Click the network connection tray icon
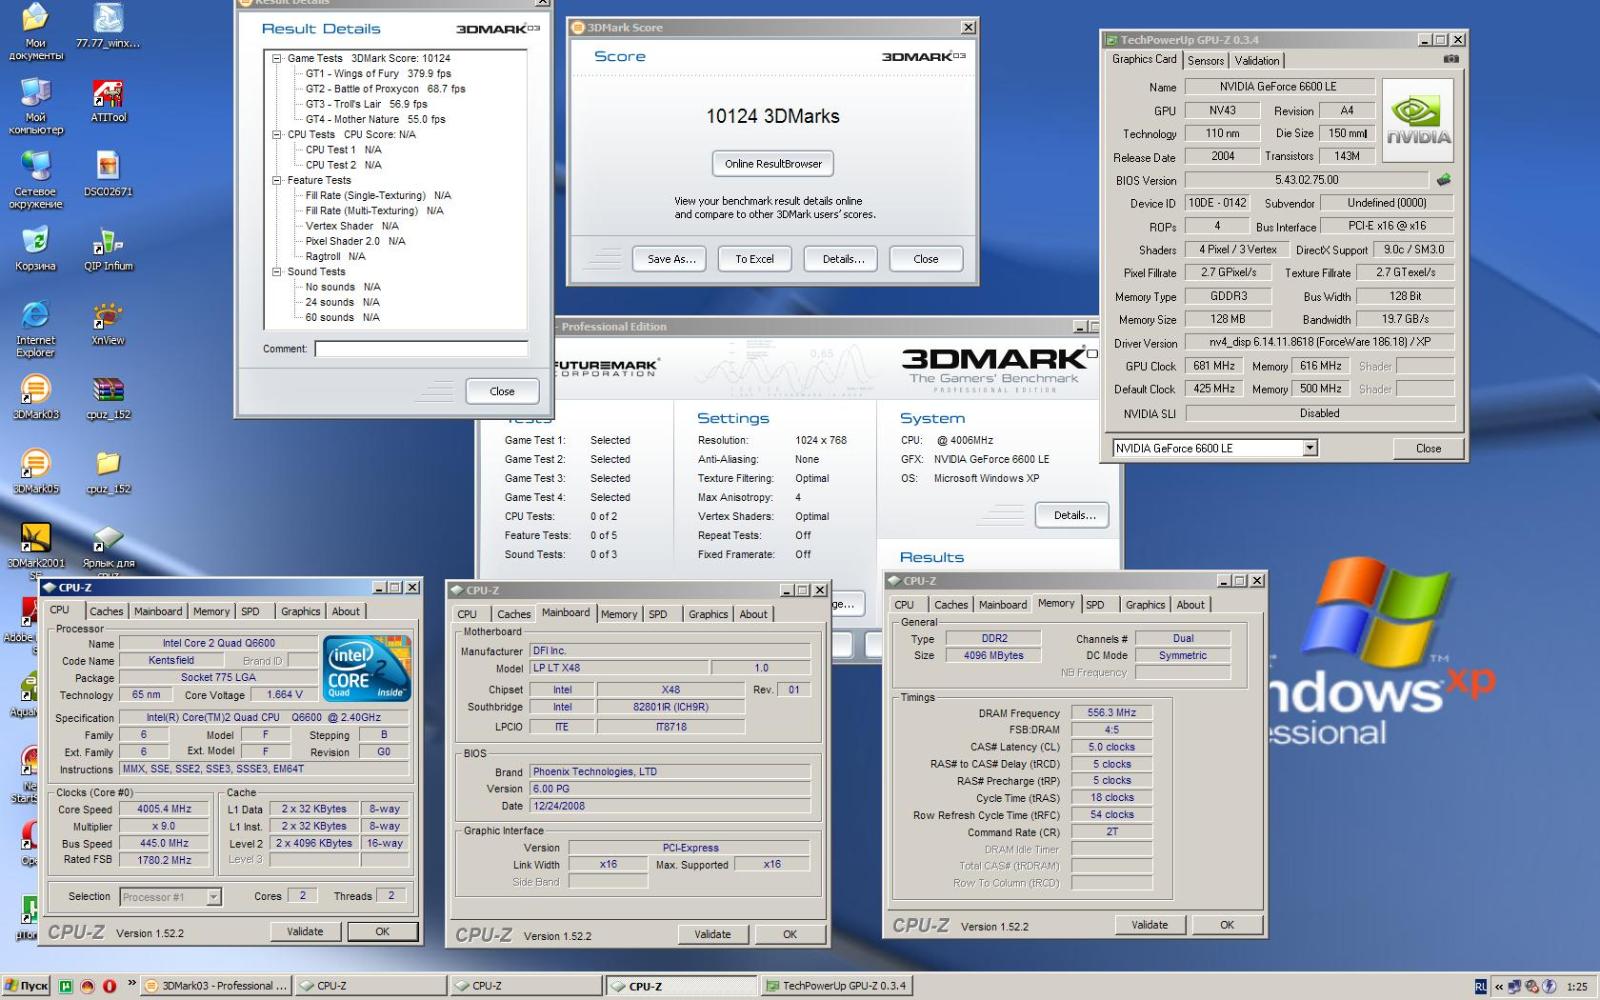The image size is (1600, 1000). (1515, 987)
